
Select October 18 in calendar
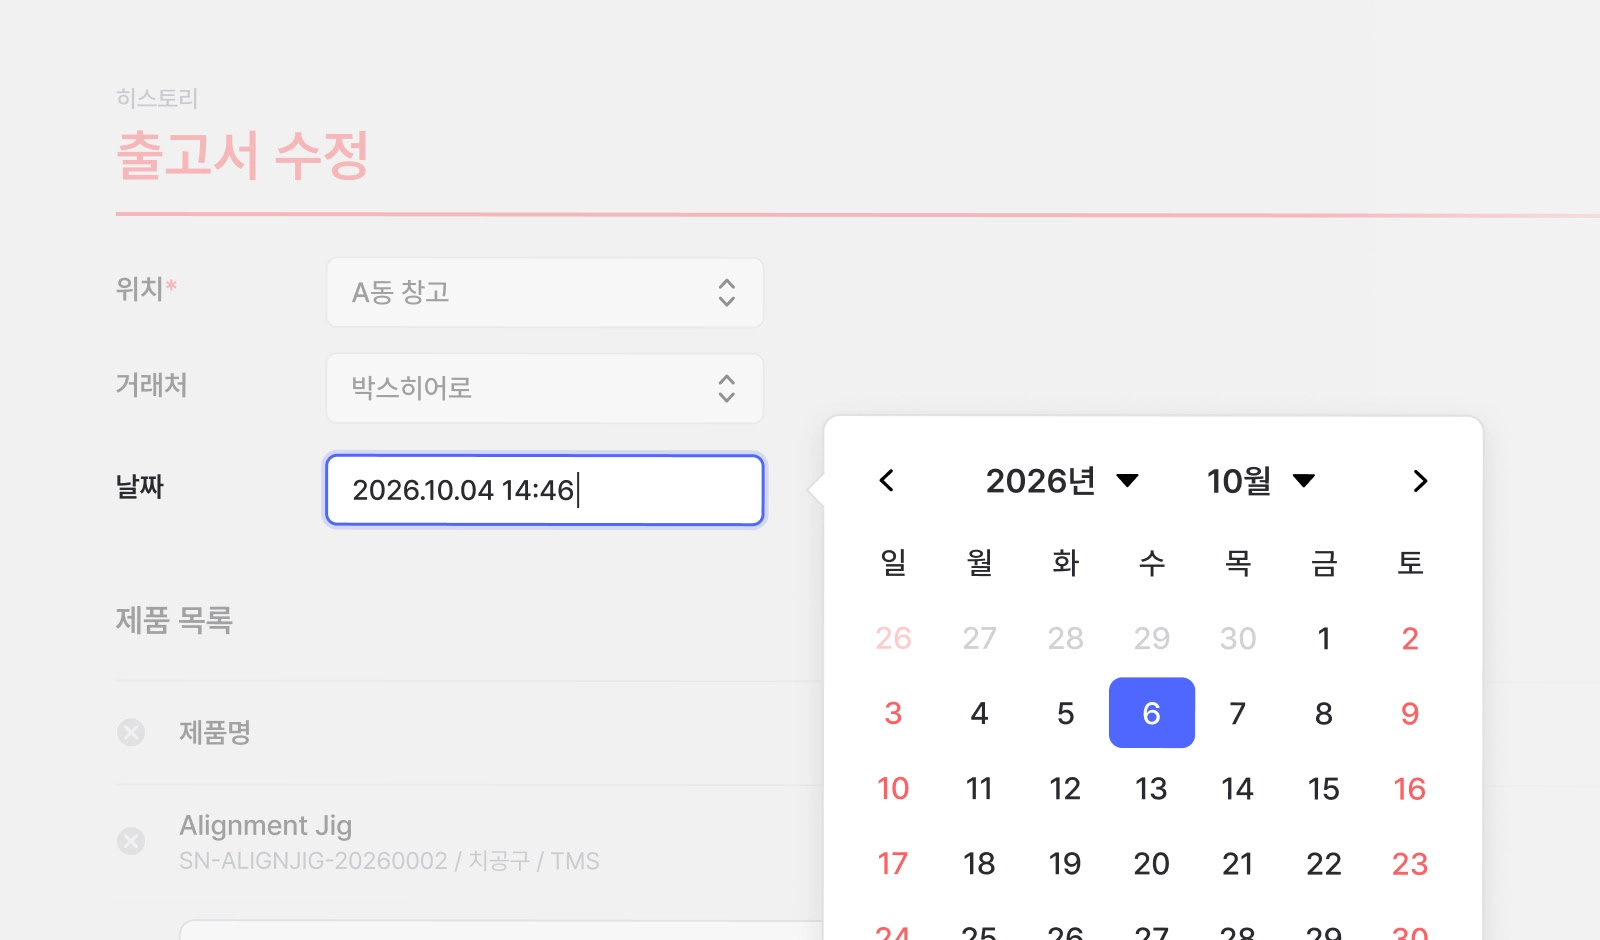979,864
